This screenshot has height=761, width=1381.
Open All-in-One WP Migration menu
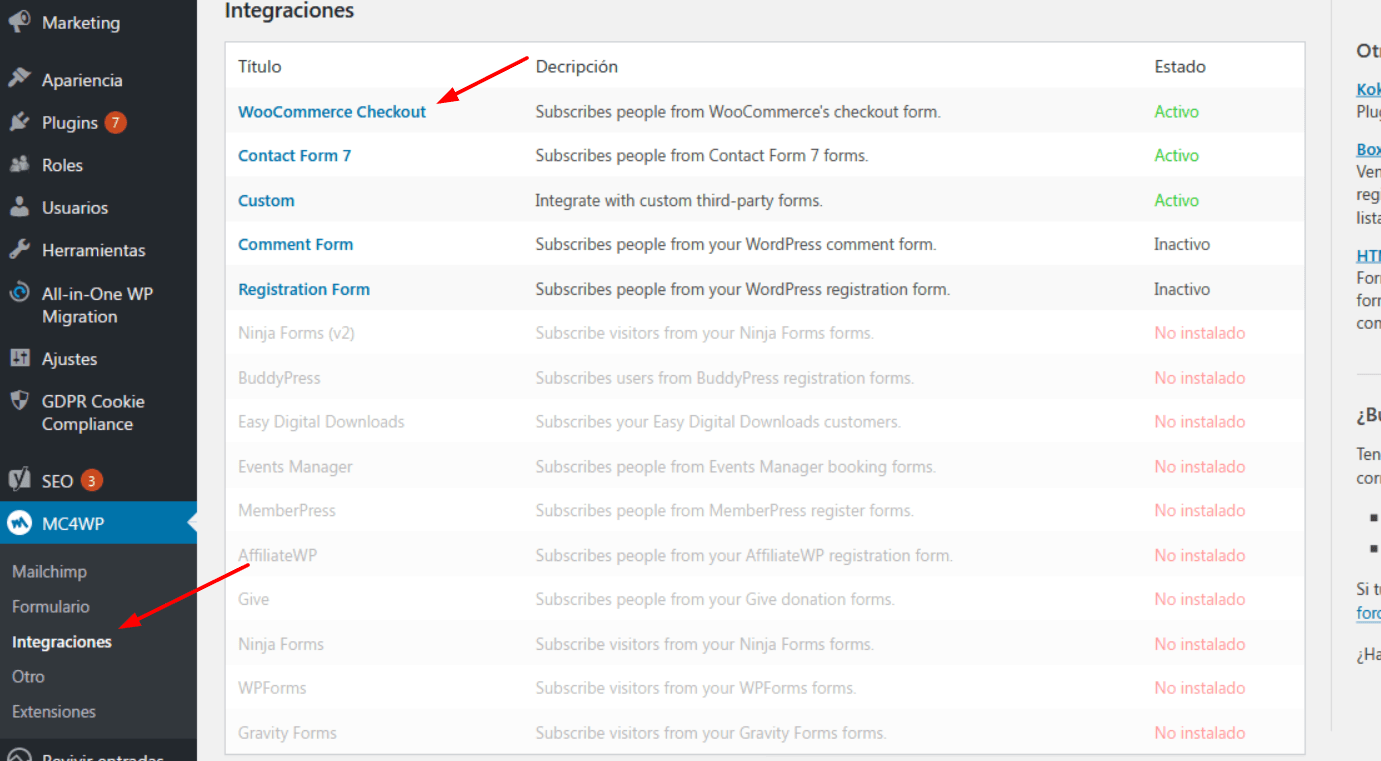click(x=98, y=305)
